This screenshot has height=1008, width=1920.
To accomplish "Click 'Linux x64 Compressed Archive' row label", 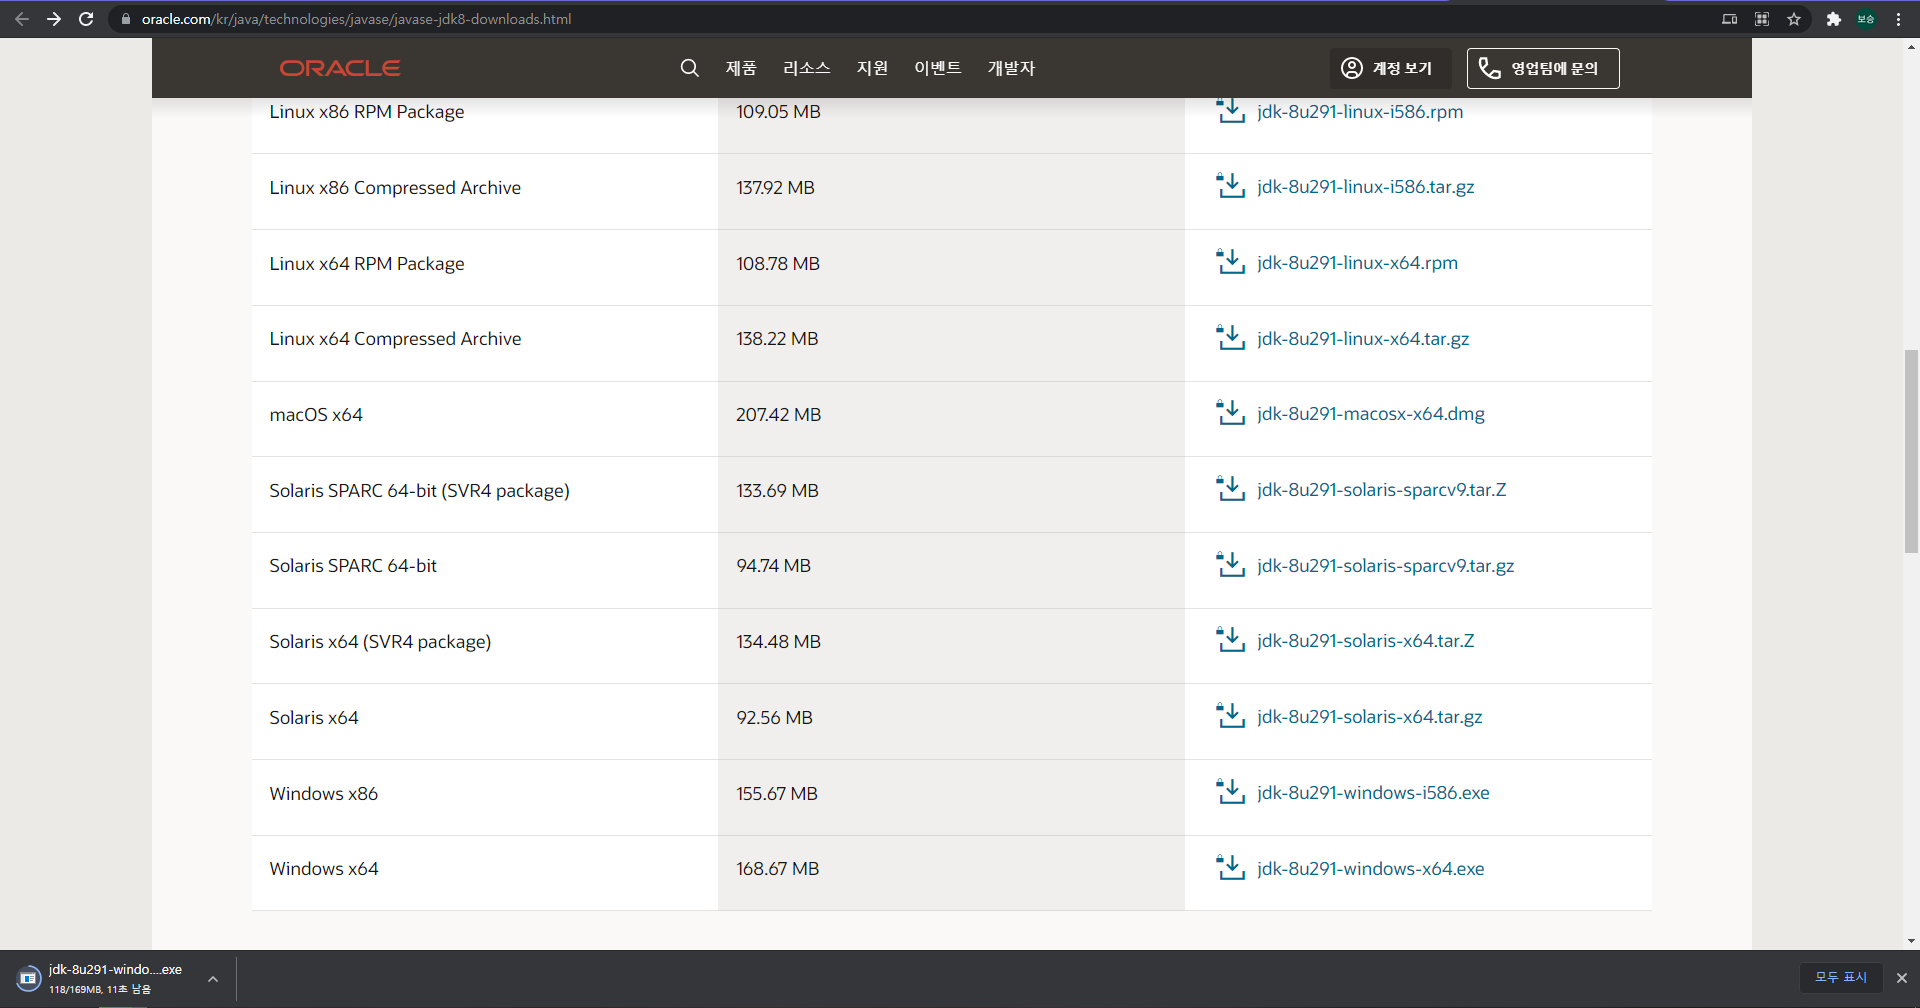I will click(395, 339).
